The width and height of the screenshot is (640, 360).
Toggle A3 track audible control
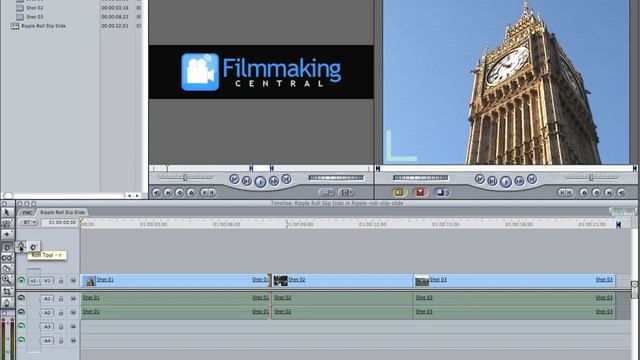tap(21, 327)
